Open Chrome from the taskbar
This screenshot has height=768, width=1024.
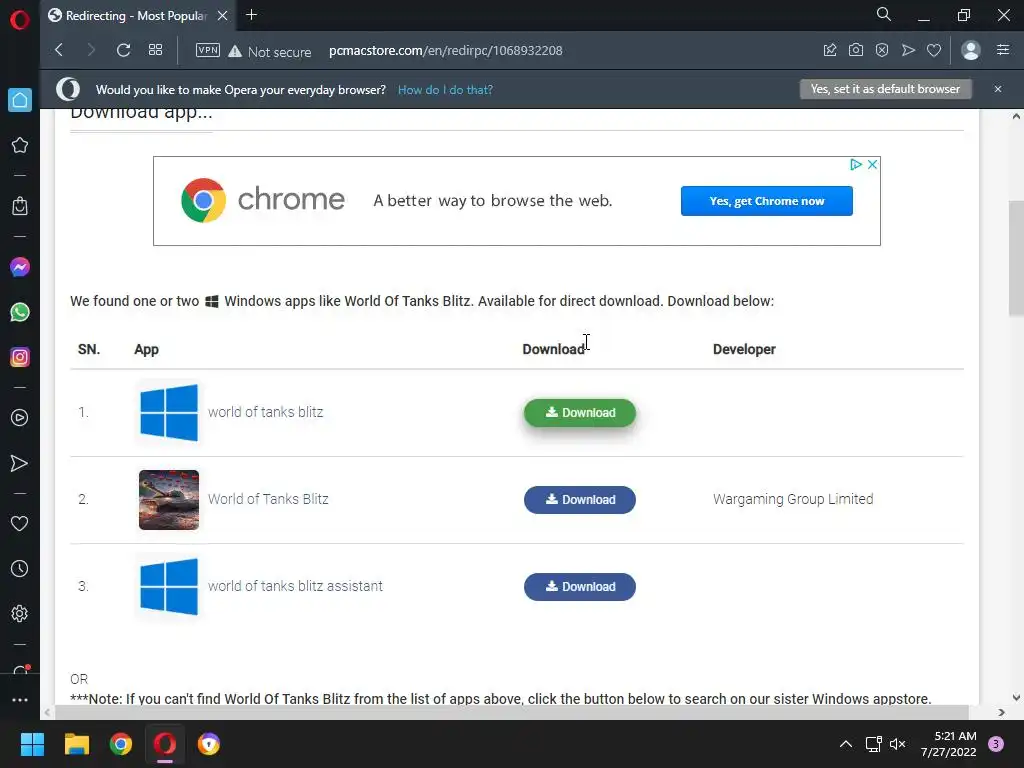coord(121,744)
